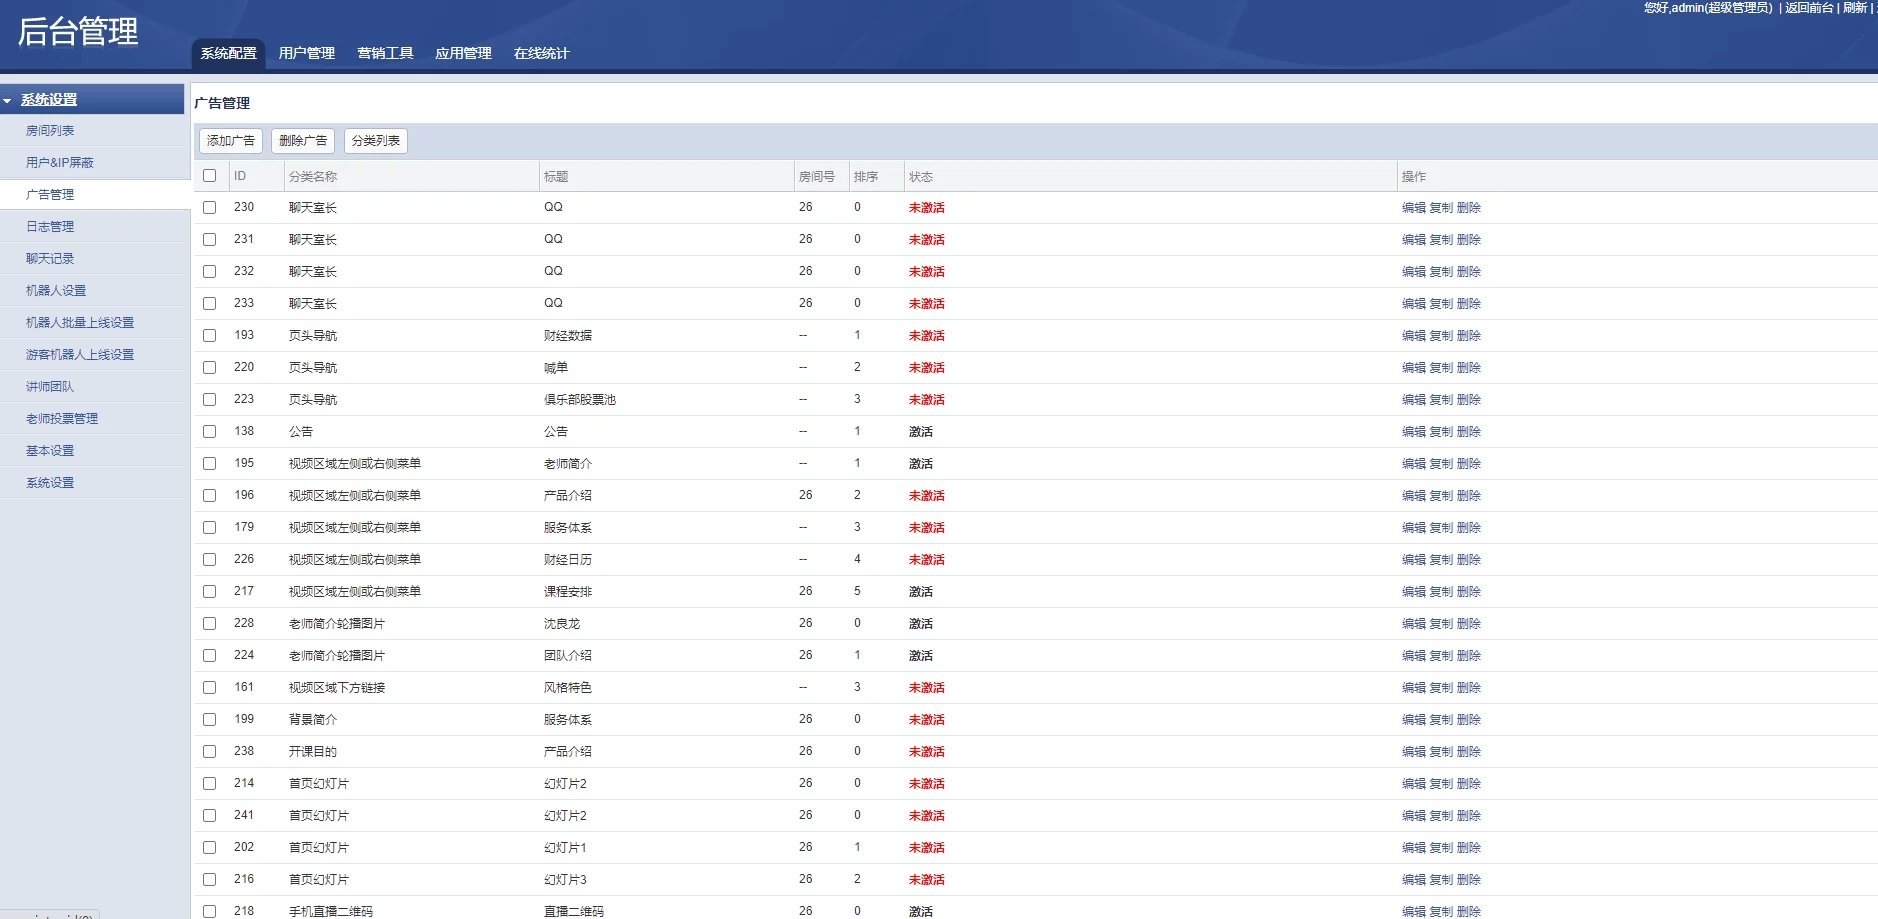Screen dimensions: 1878x919
Task: Switch to the 营销工具 tab
Action: point(385,53)
